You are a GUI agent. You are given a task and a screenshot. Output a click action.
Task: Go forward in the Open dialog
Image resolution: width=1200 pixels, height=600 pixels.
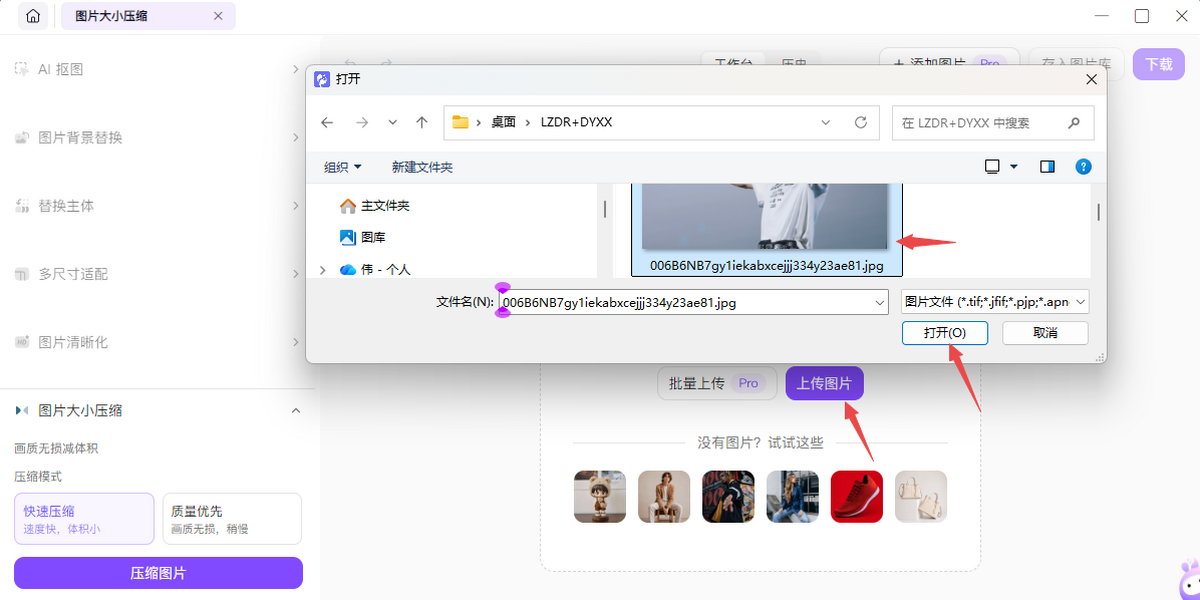362,122
